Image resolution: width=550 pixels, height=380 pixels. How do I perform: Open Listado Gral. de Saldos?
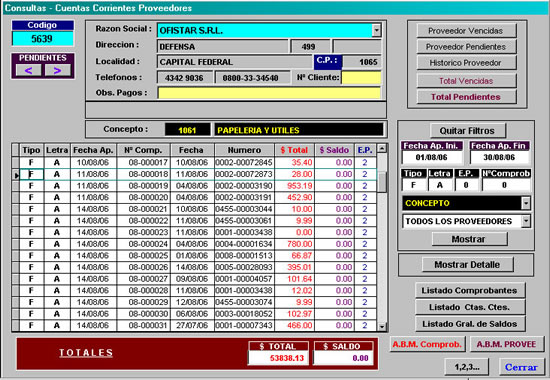point(470,324)
